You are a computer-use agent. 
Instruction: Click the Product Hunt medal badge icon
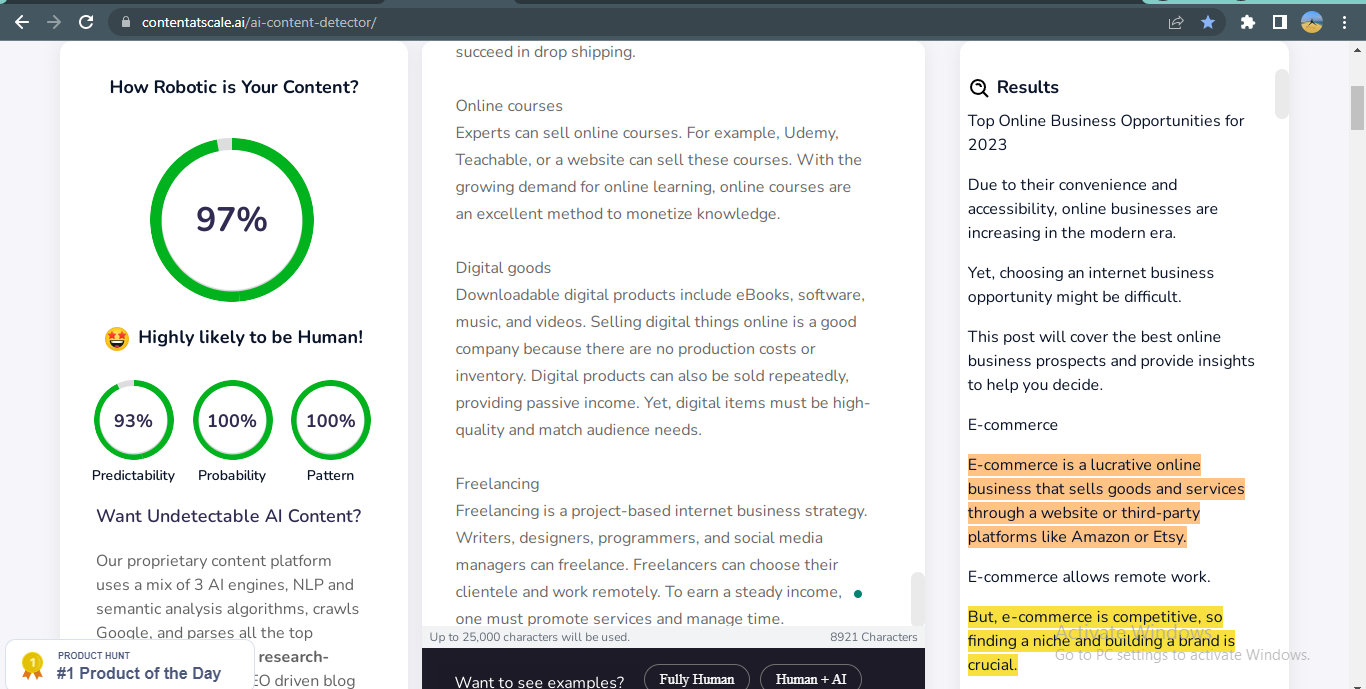point(33,665)
